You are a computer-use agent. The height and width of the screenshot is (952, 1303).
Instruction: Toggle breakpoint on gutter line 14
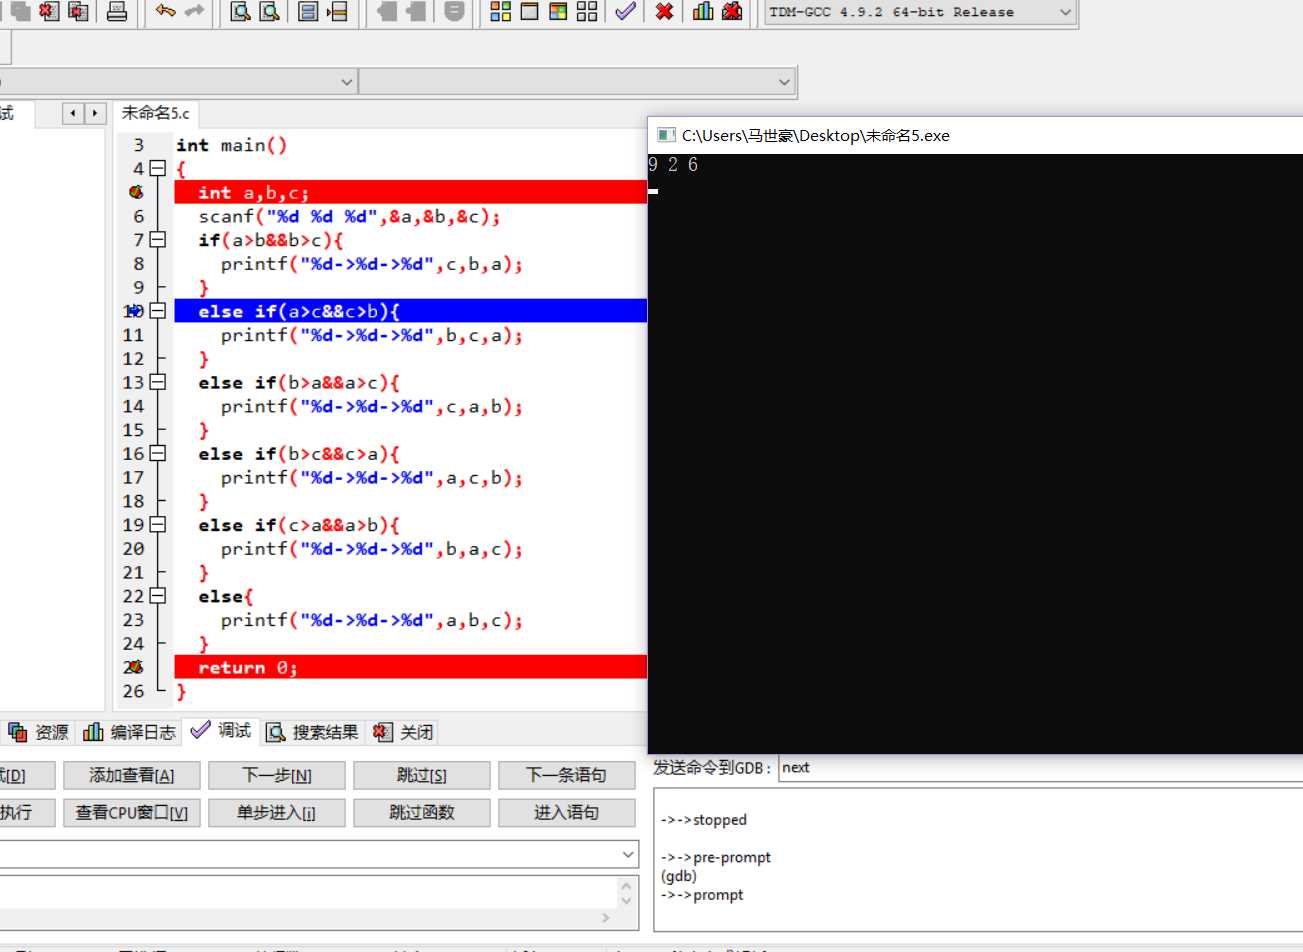tap(134, 406)
